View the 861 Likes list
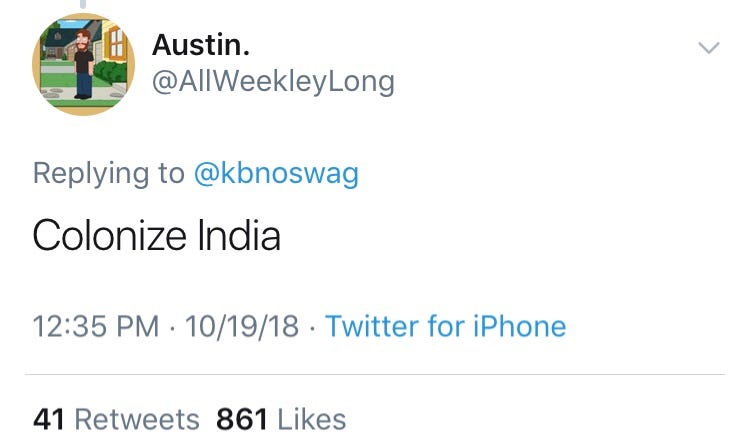748x446 pixels. click(x=281, y=419)
